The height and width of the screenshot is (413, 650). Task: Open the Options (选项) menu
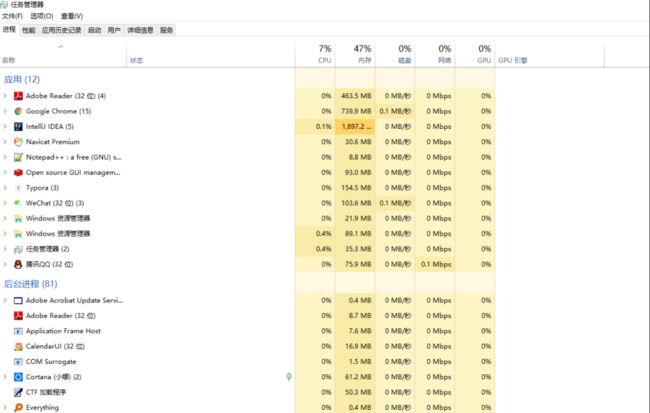pyautogui.click(x=42, y=16)
